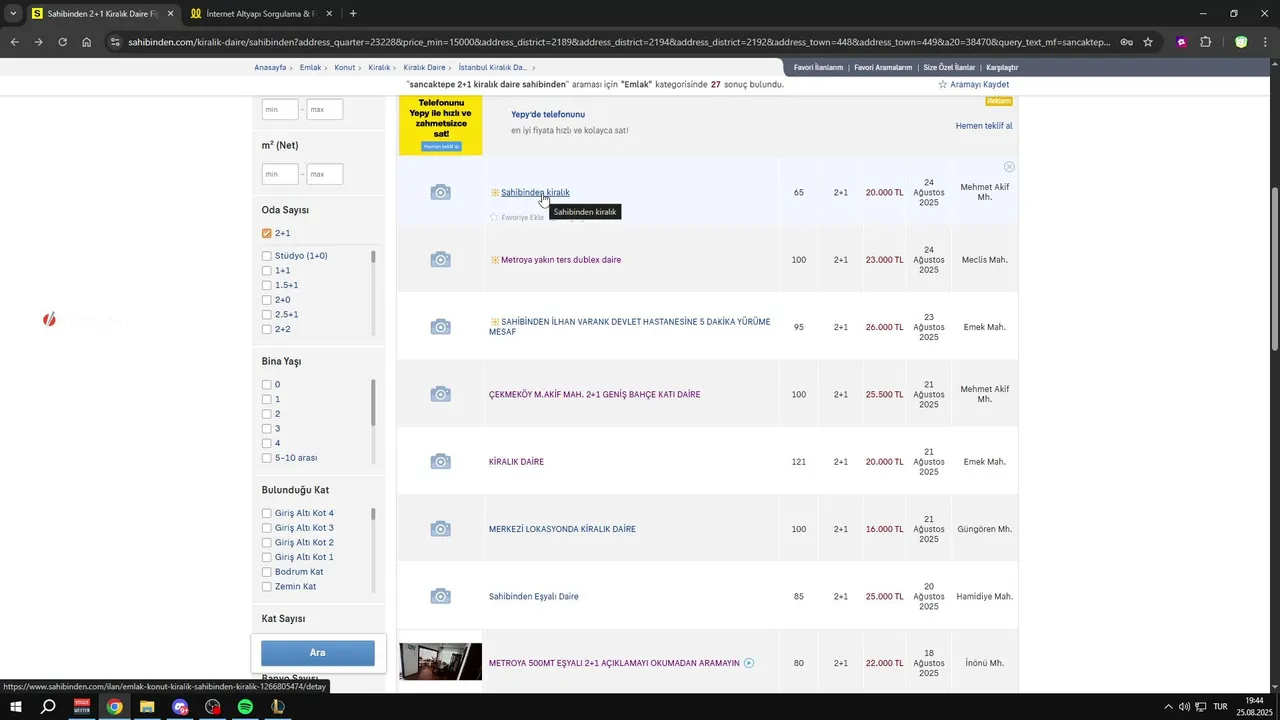Open the Windows Start menu
The width and height of the screenshot is (1280, 720).
click(15, 707)
